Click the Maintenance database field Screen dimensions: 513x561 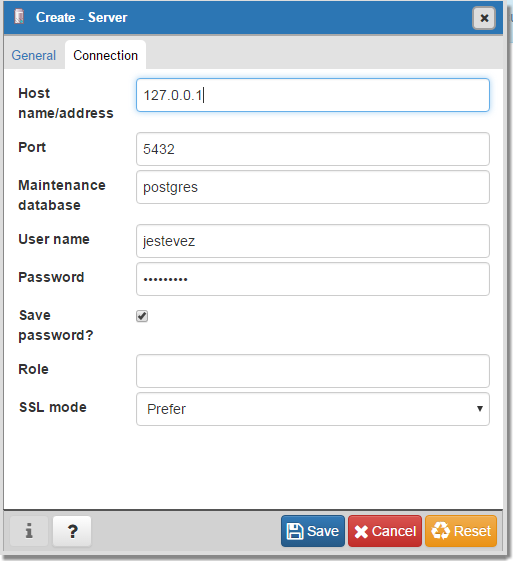coord(313,187)
